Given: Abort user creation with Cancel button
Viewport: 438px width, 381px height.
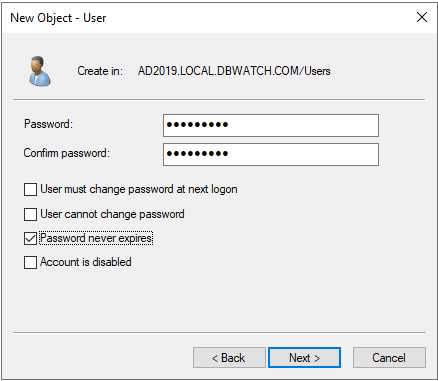Looking at the screenshot, I should point(389,358).
